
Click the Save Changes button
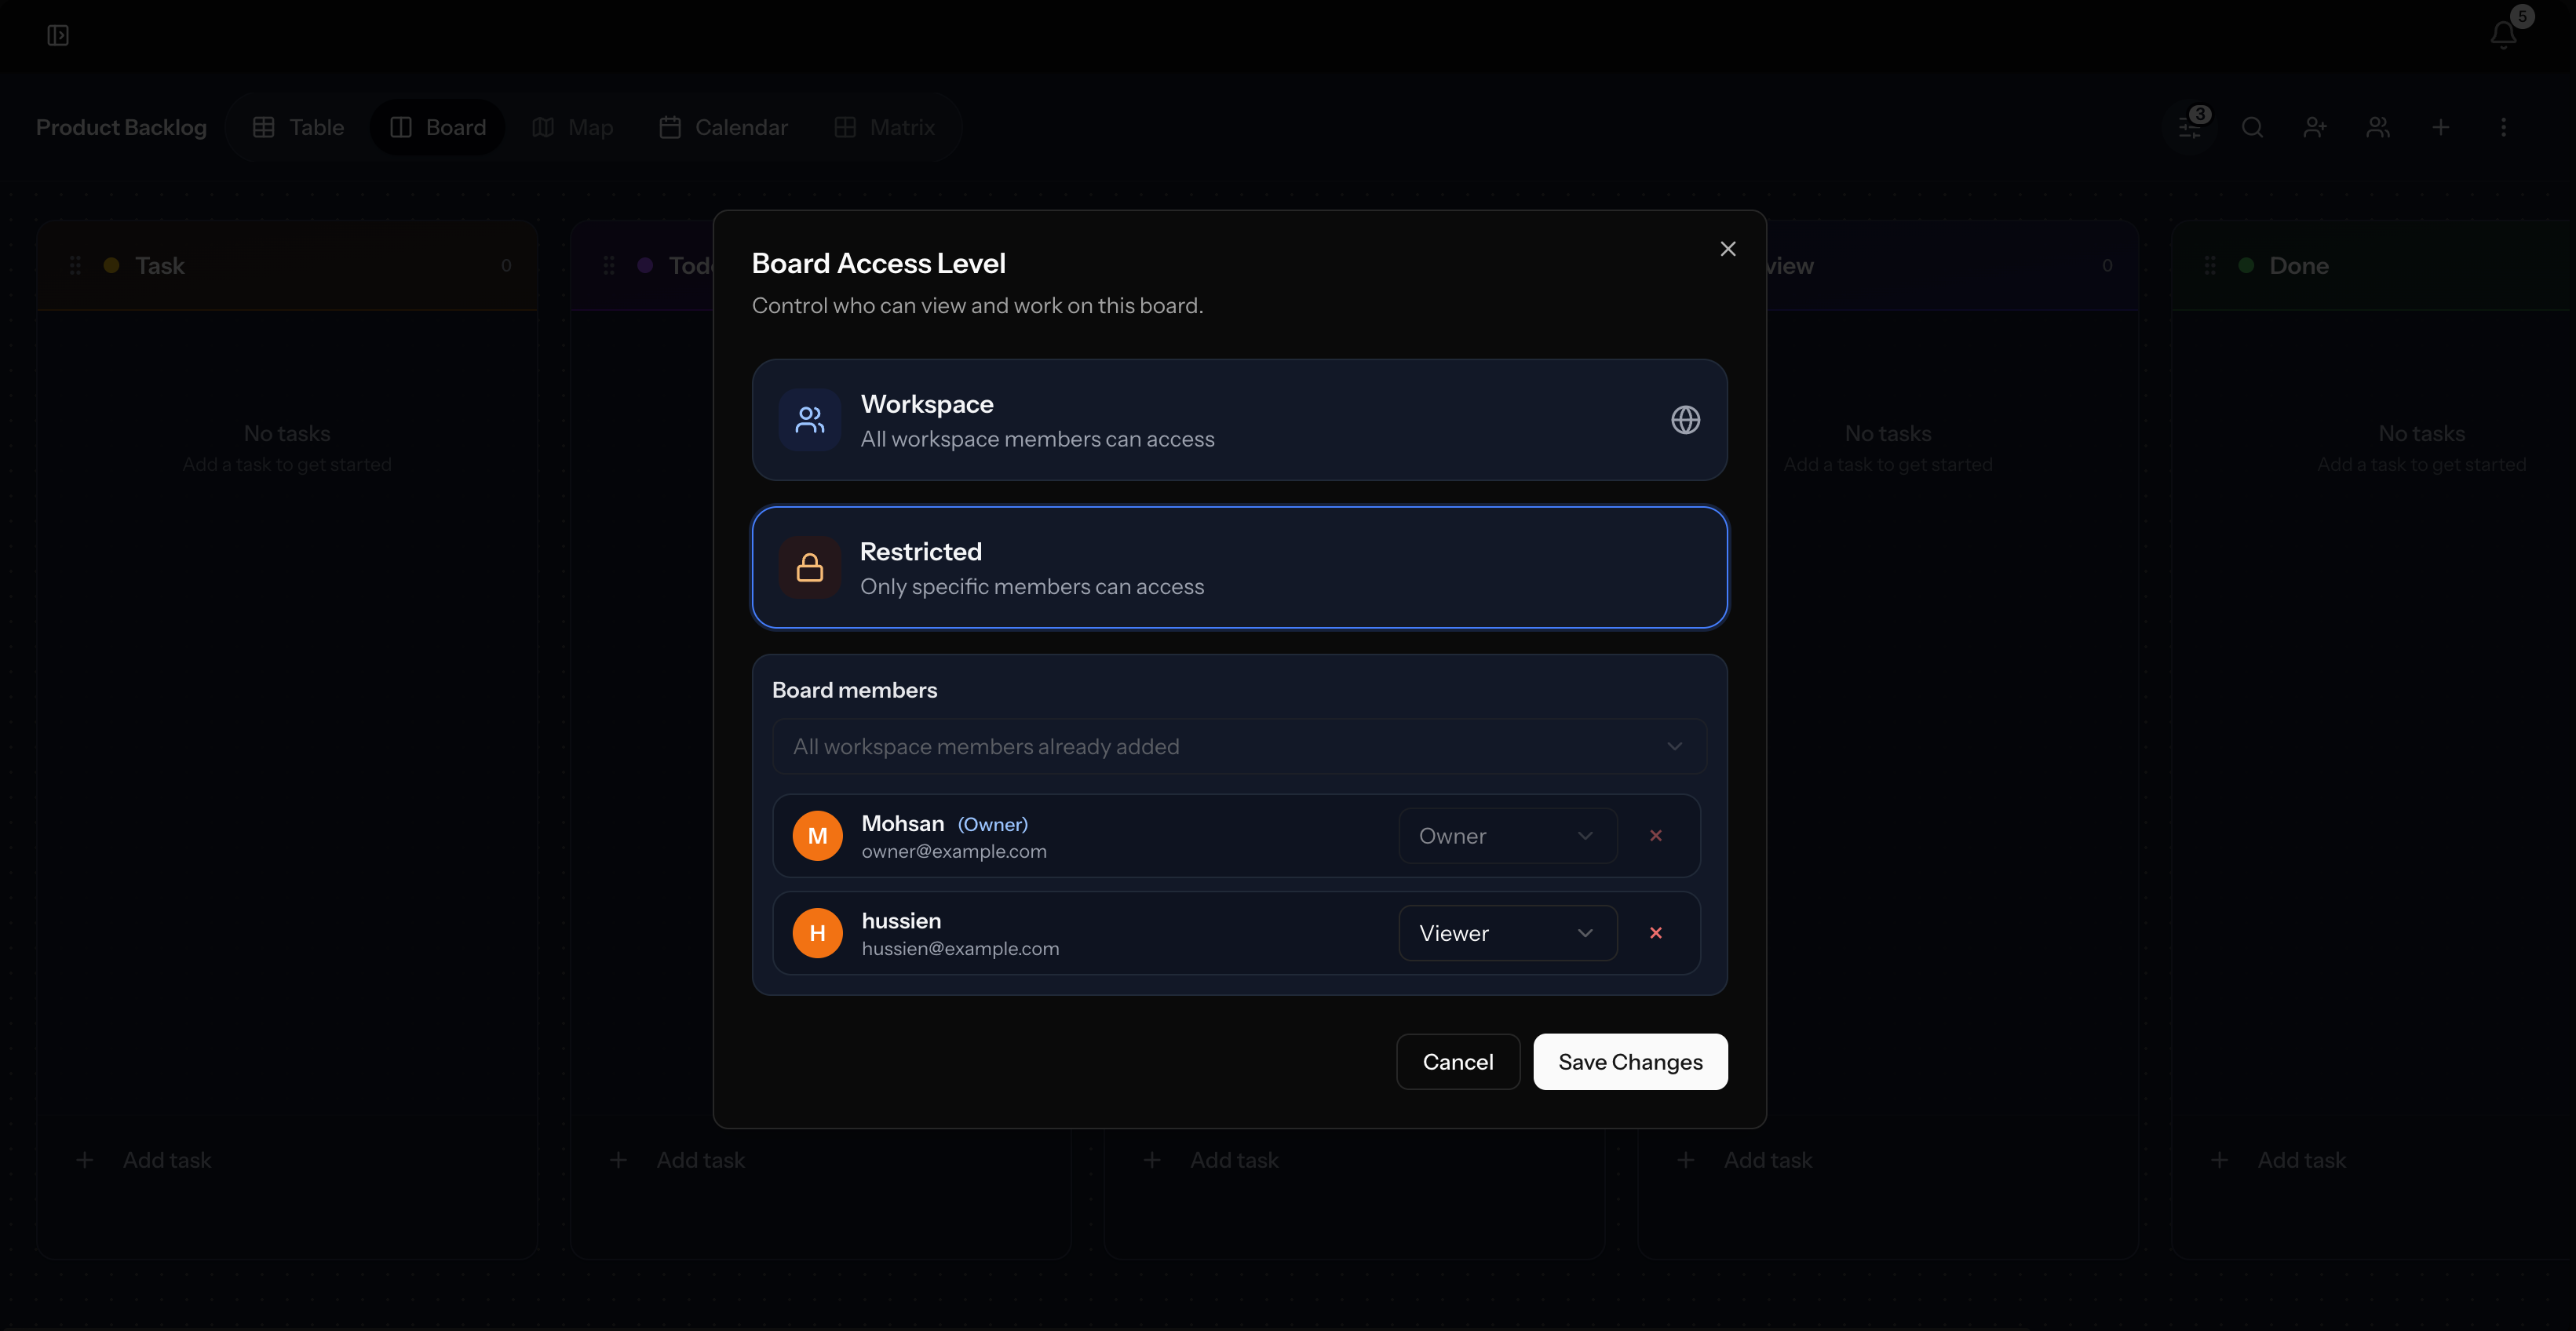(1630, 1062)
